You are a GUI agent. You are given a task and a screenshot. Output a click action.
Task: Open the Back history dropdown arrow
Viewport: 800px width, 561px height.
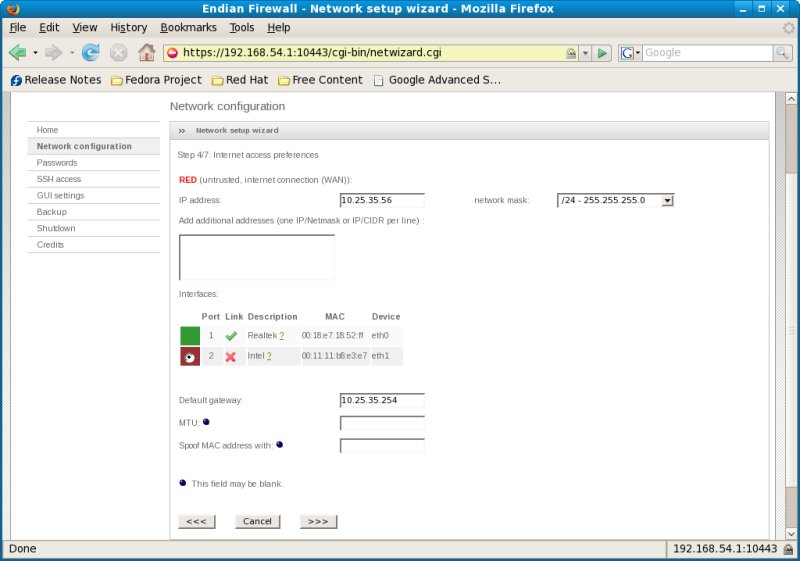tap(35, 53)
